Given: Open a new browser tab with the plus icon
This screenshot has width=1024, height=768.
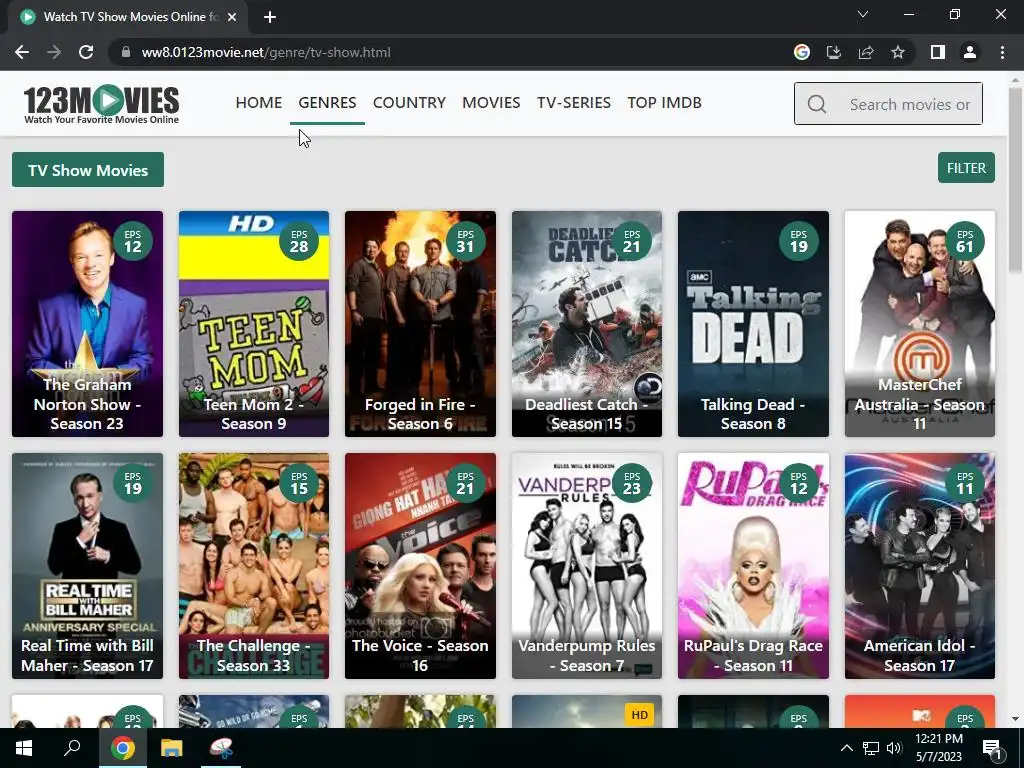Looking at the screenshot, I should (x=270, y=17).
